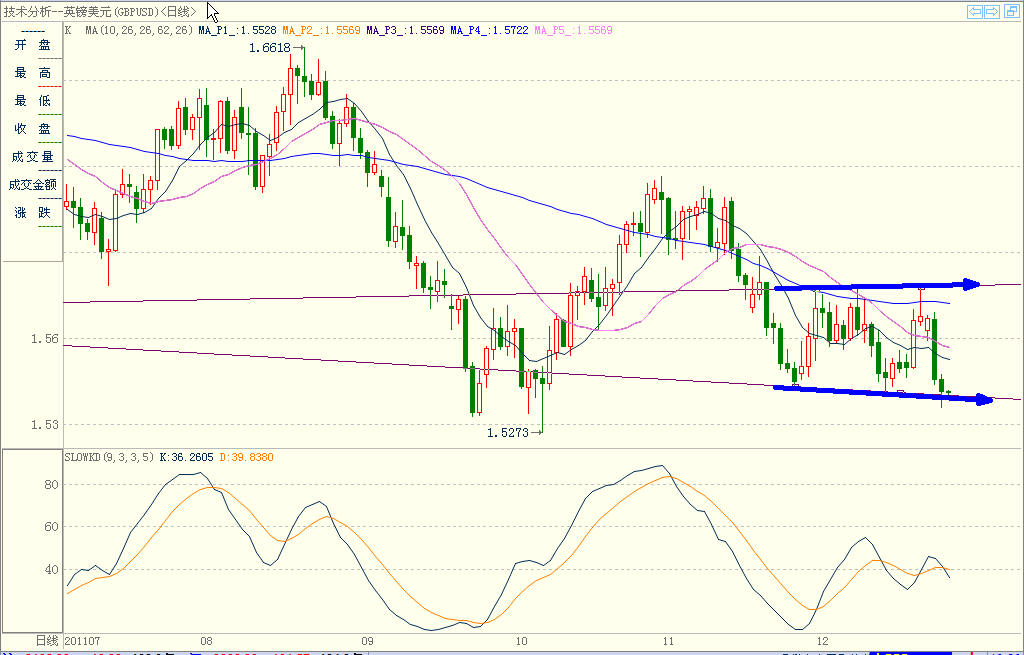Screen dimensions: 1024x655
Task: Click the 60 level on SLOWKD axis
Action: coord(51,526)
